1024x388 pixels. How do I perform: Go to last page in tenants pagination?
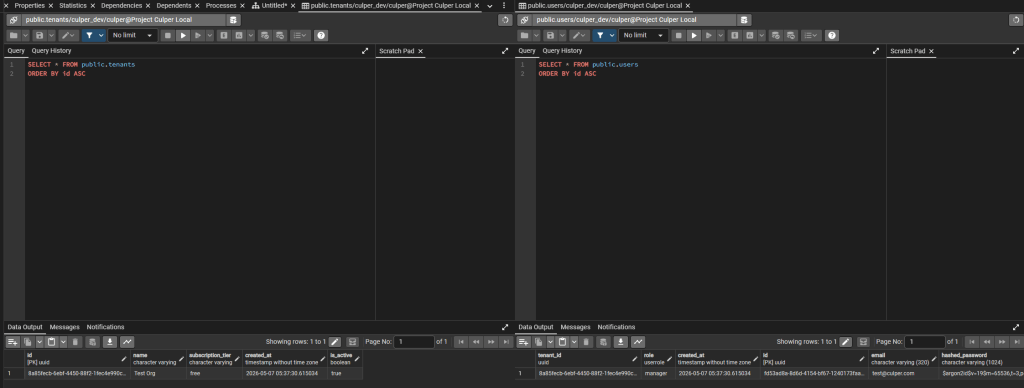[x=506, y=342]
